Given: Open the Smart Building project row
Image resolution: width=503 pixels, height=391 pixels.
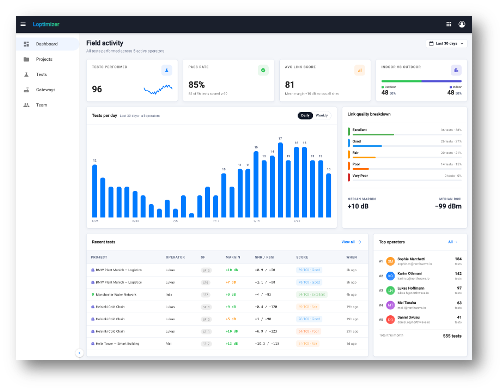Looking at the screenshot, I should [227, 344].
